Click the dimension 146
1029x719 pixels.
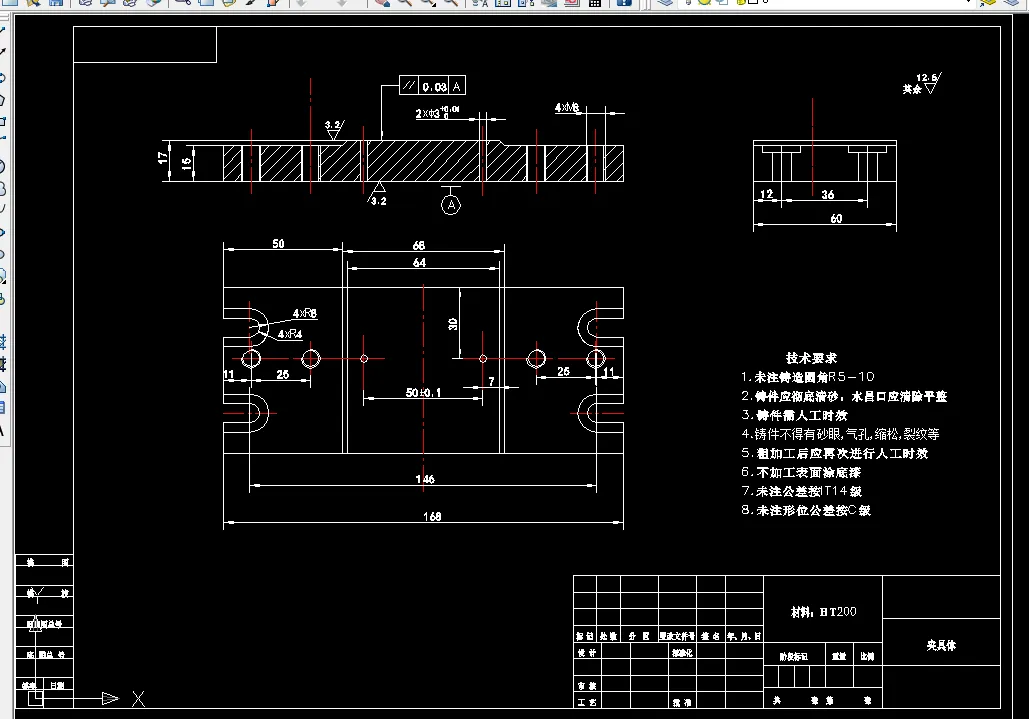pos(425,479)
